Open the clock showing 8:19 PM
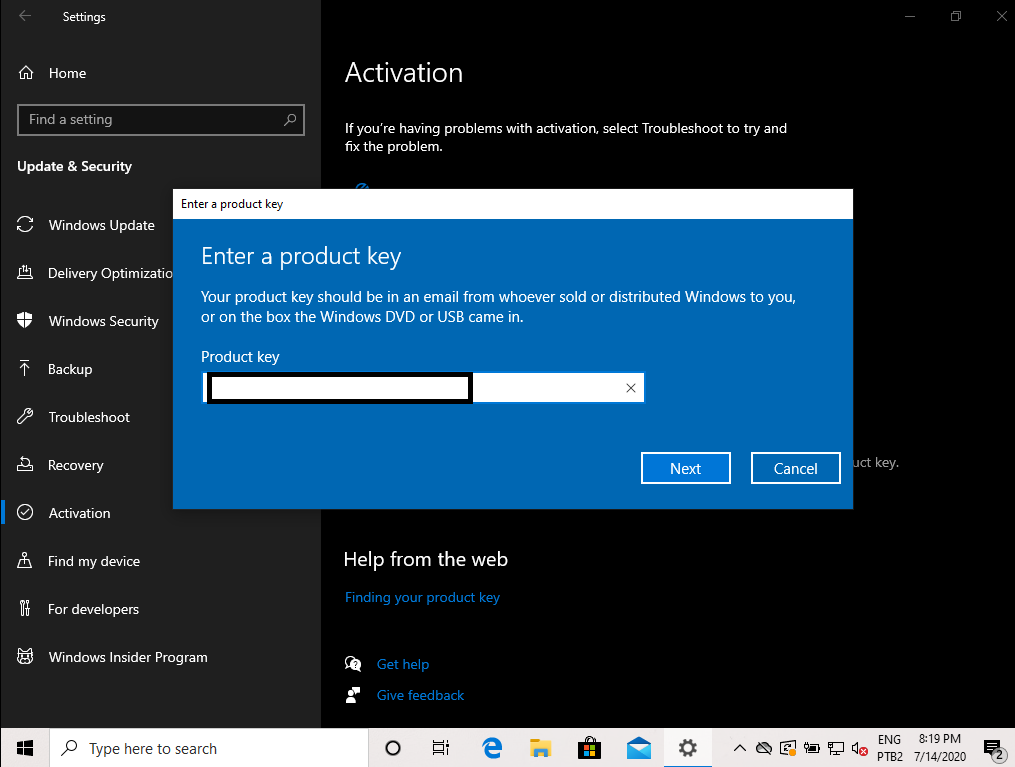This screenshot has height=767, width=1015. [x=940, y=748]
